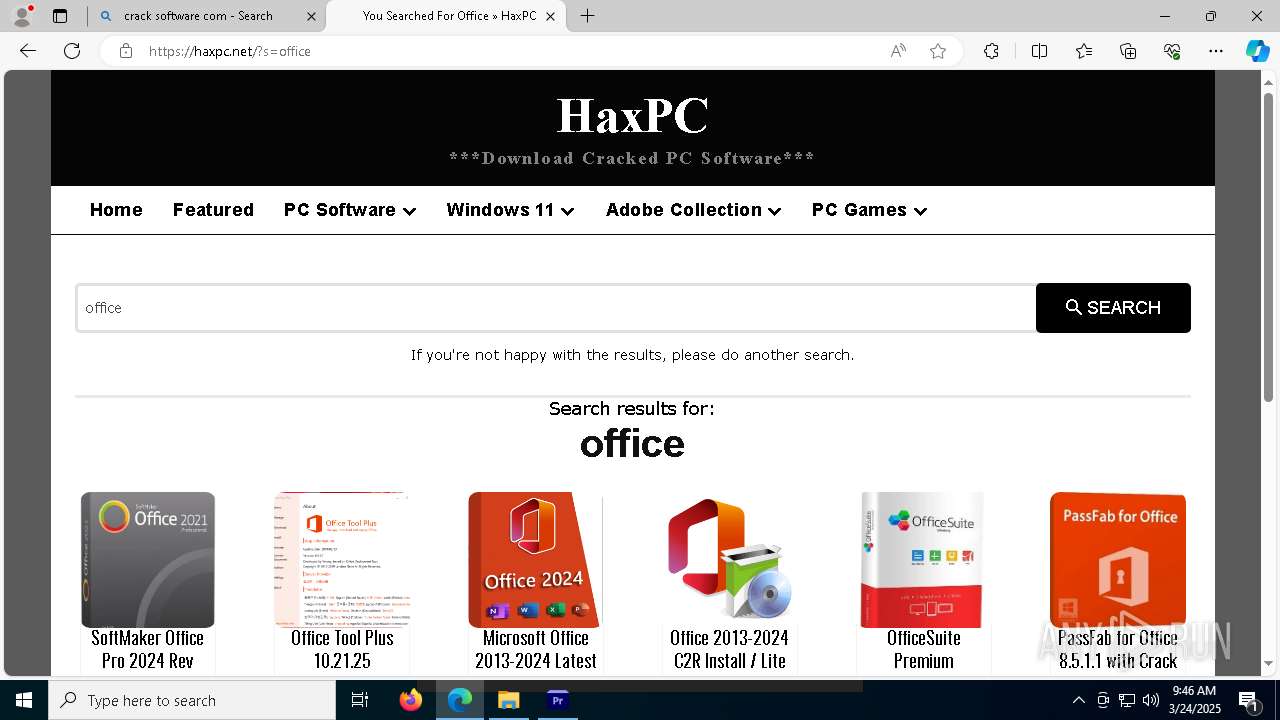The height and width of the screenshot is (720, 1280).
Task: Open Office 2024 box thumbnail
Action: click(x=535, y=560)
